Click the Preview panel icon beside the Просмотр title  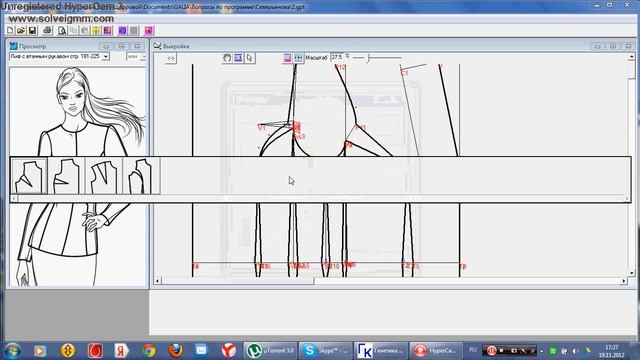click(13, 46)
